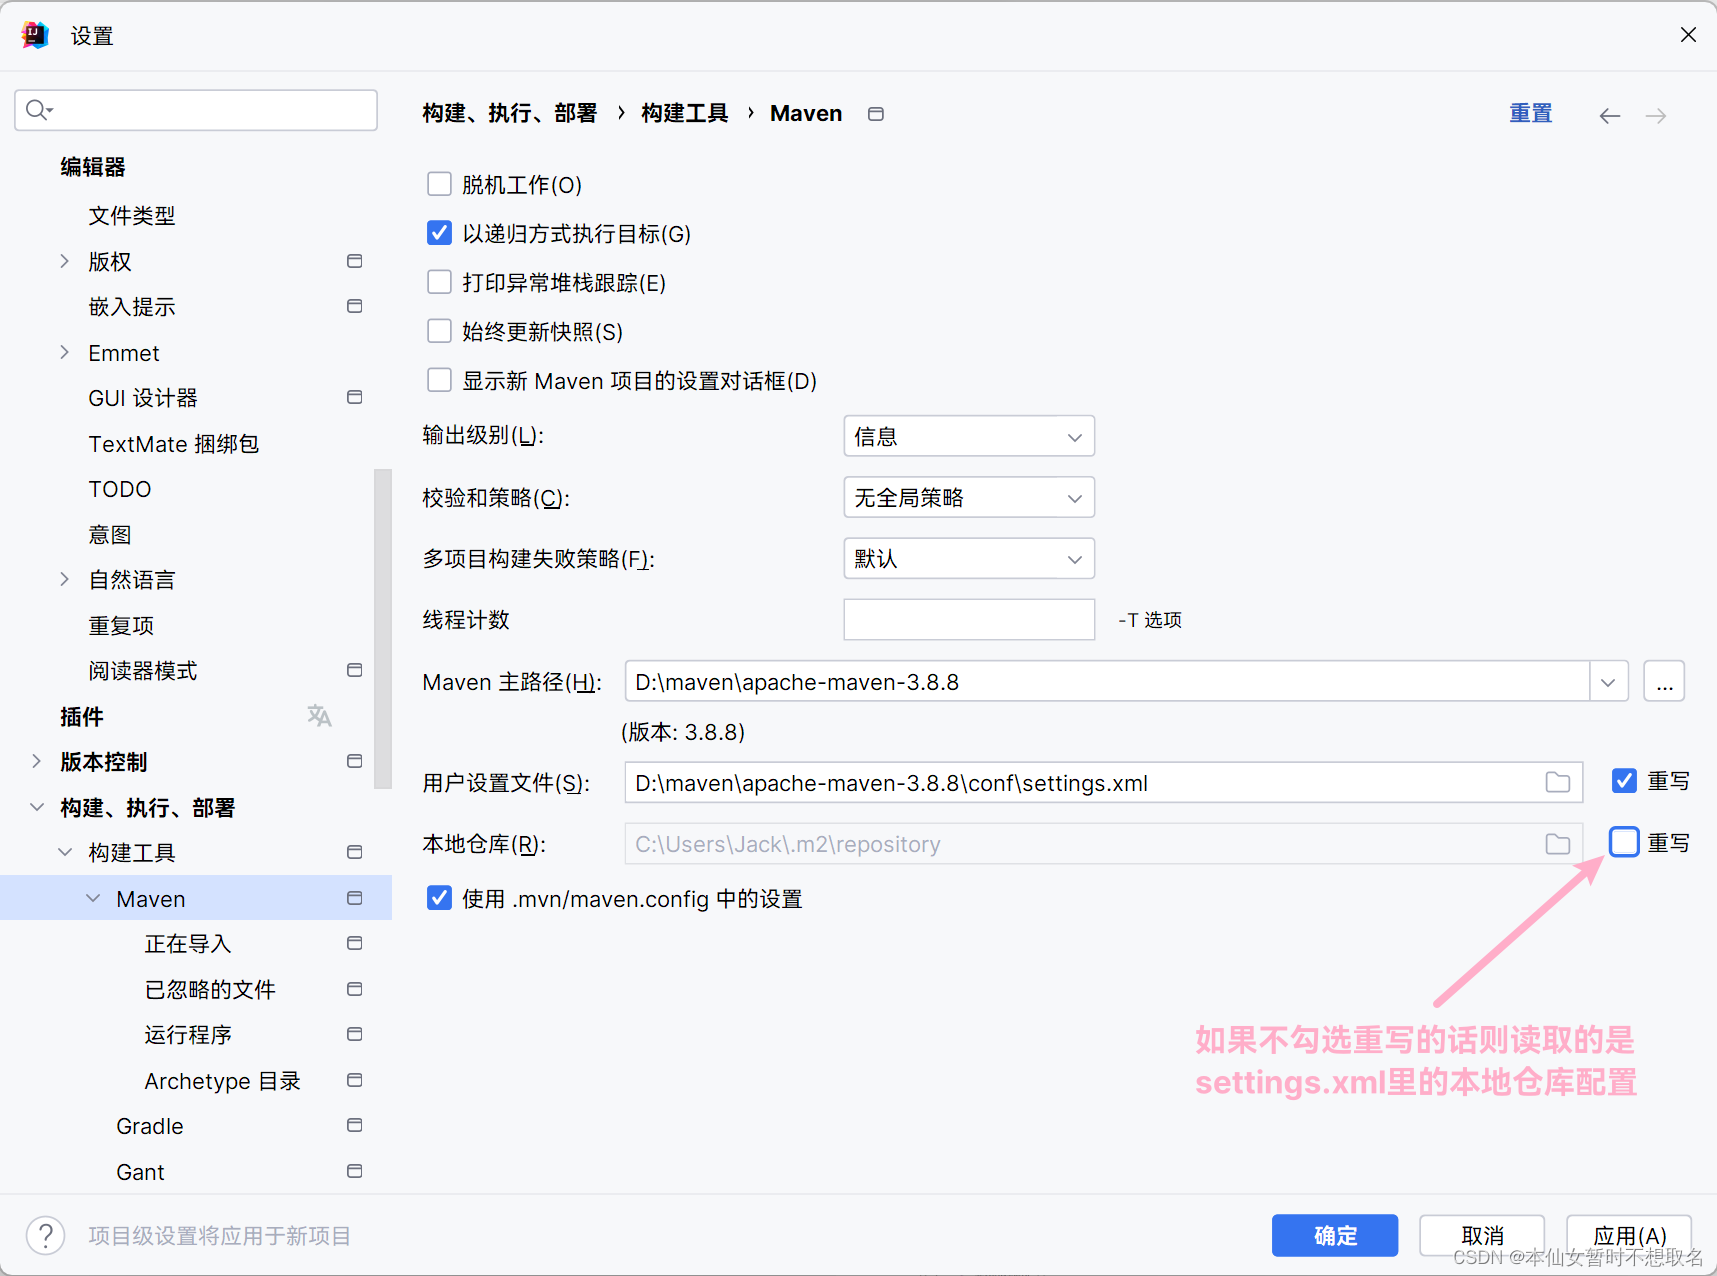The image size is (1717, 1276).
Task: Click ... browse button for Maven path
Action: tap(1664, 682)
